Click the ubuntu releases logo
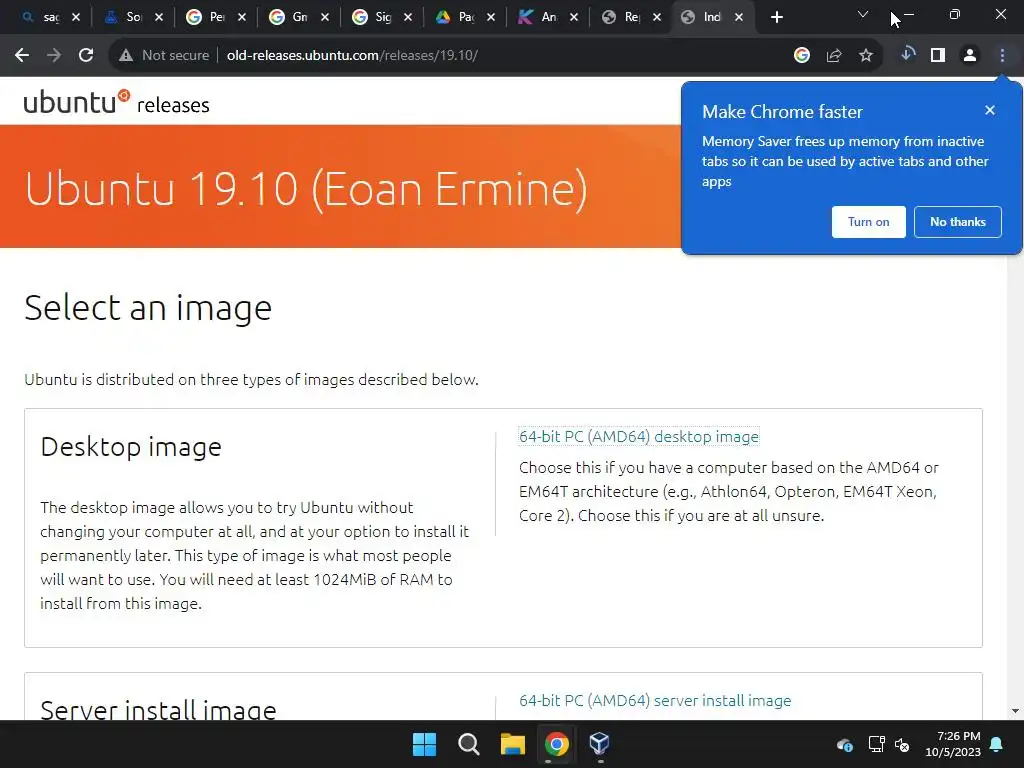The width and height of the screenshot is (1024, 768). [116, 103]
